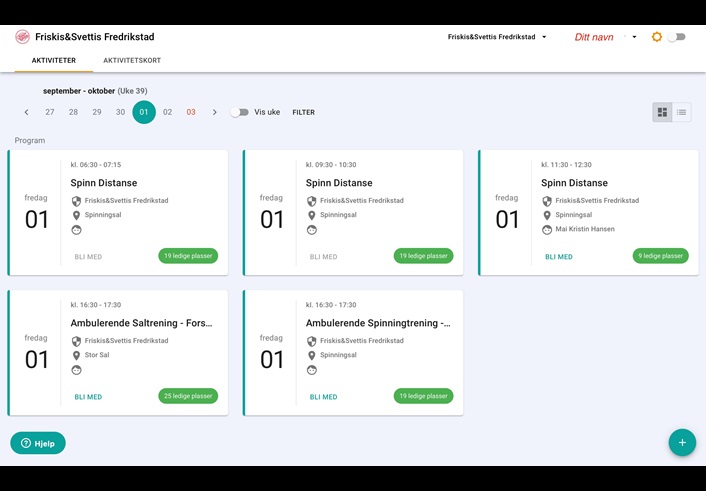Click shield icon on Ambulerende Spinningtrening card
The height and width of the screenshot is (491, 706).
pyautogui.click(x=312, y=341)
